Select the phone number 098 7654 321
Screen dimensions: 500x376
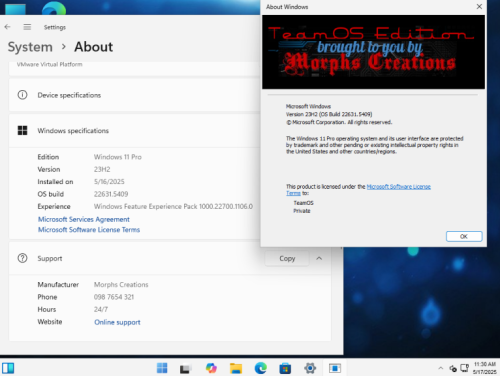pyautogui.click(x=114, y=297)
